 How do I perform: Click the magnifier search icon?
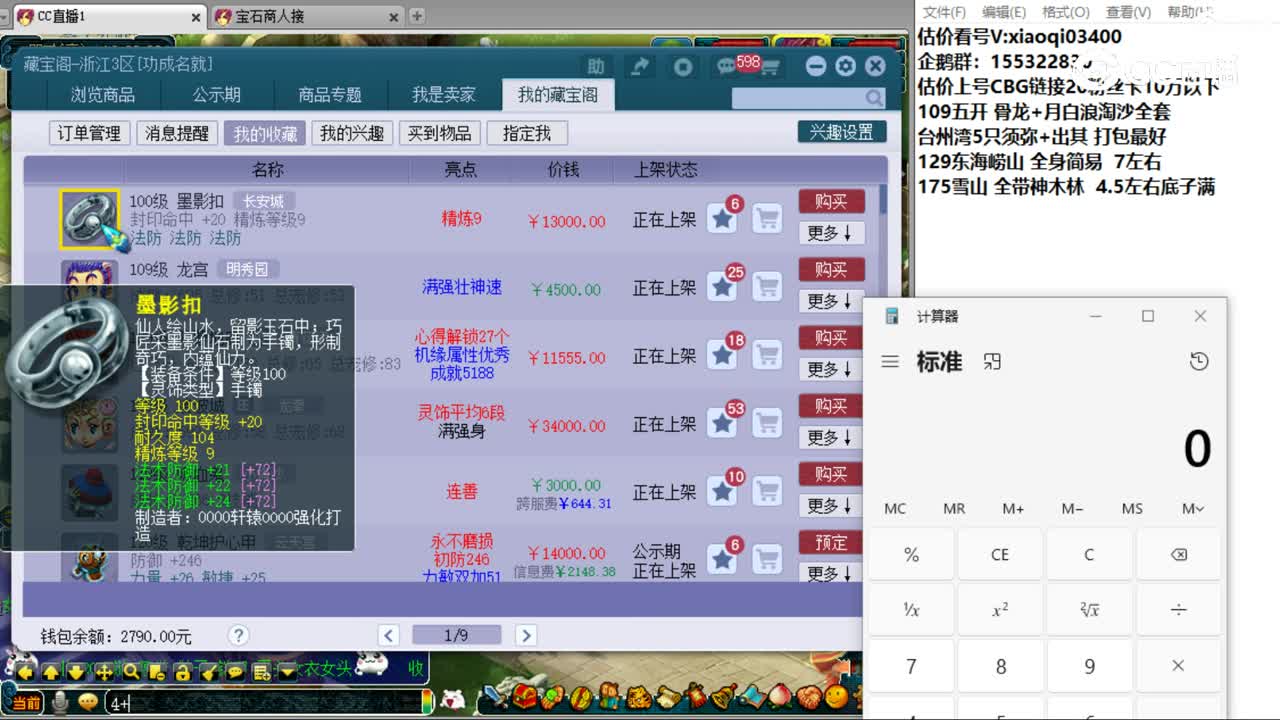click(872, 100)
